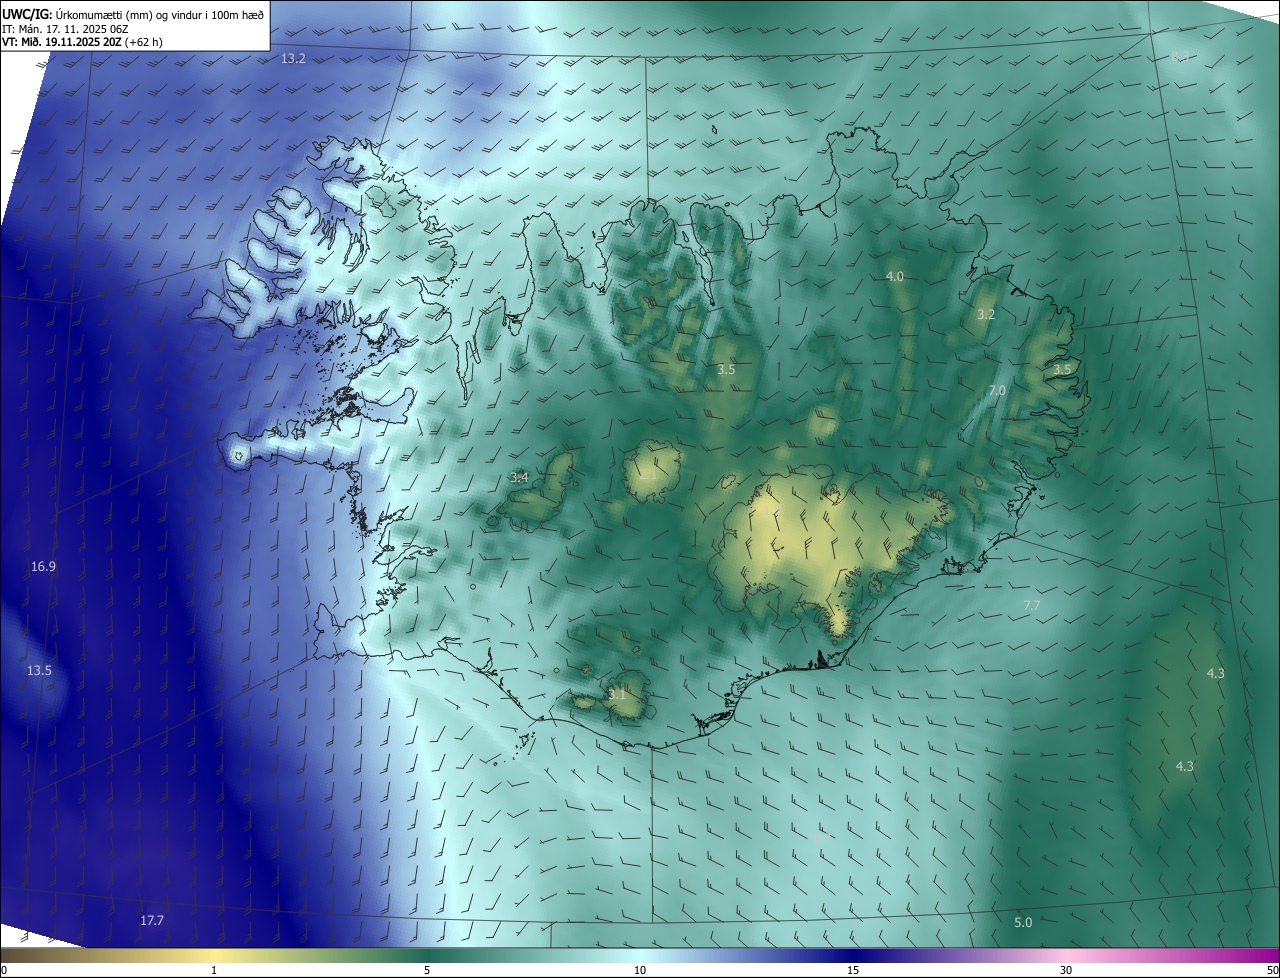Click the 3.1 value label
Viewport: 1280px width, 978px height.
pos(617,694)
